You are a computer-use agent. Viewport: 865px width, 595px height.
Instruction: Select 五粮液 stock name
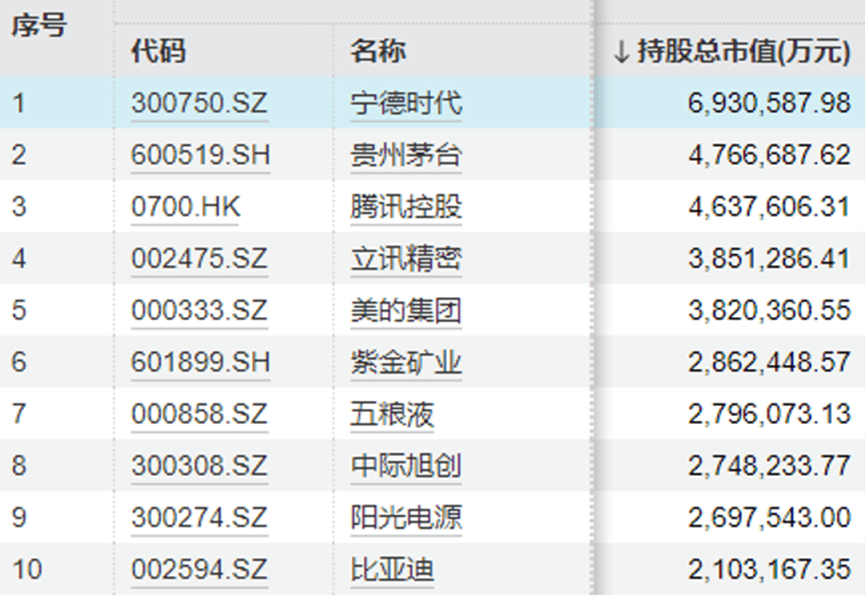[x=391, y=414]
